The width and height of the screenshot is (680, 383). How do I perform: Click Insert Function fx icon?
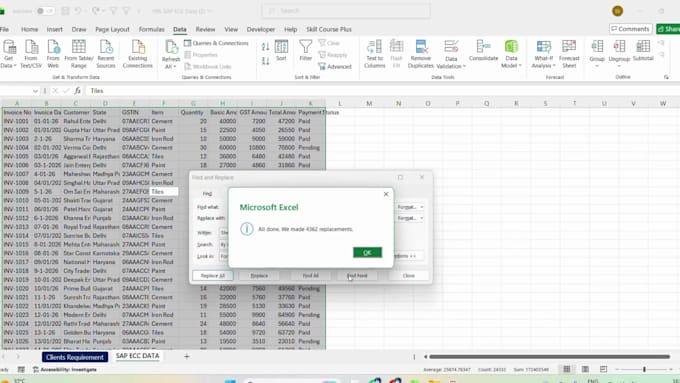point(77,91)
